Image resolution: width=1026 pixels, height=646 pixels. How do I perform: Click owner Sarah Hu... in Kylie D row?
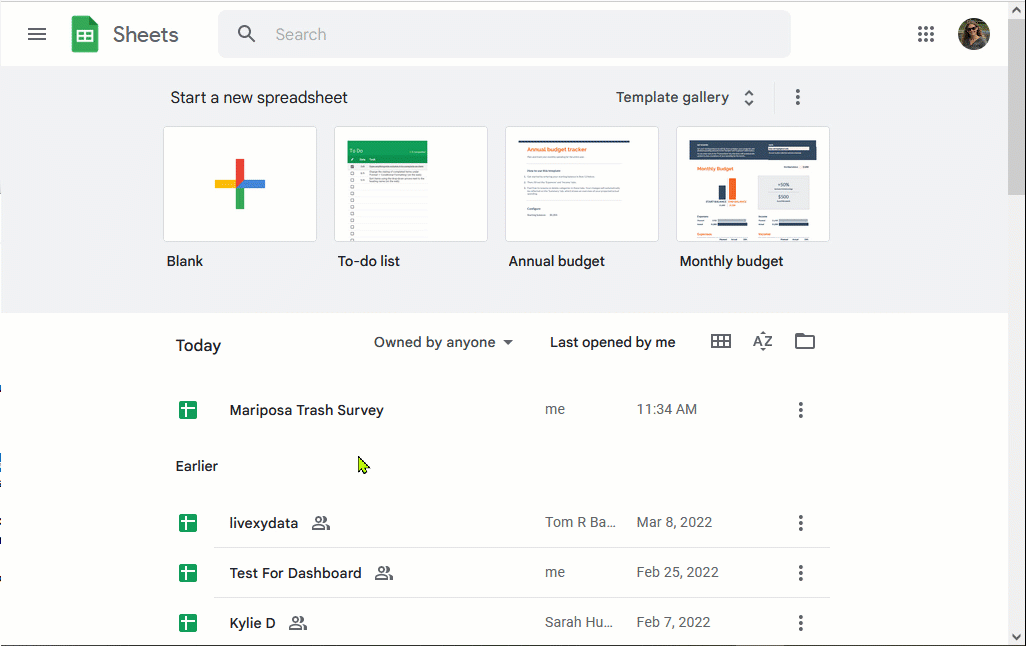[579, 622]
